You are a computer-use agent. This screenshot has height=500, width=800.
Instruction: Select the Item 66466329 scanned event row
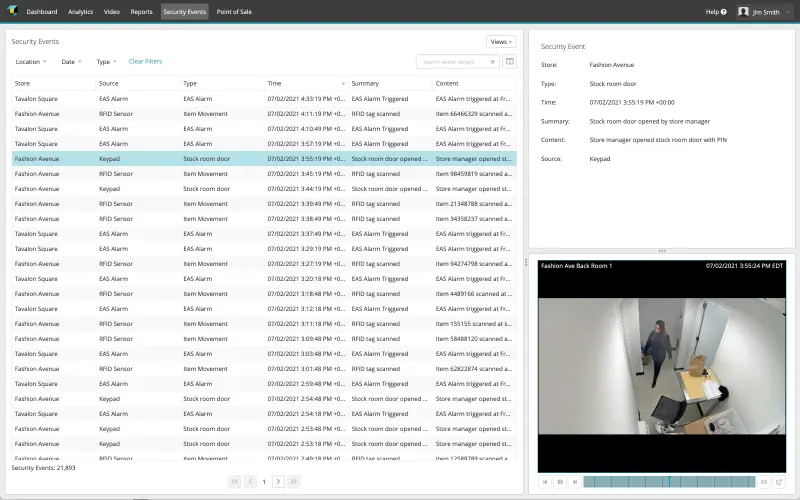coord(264,114)
